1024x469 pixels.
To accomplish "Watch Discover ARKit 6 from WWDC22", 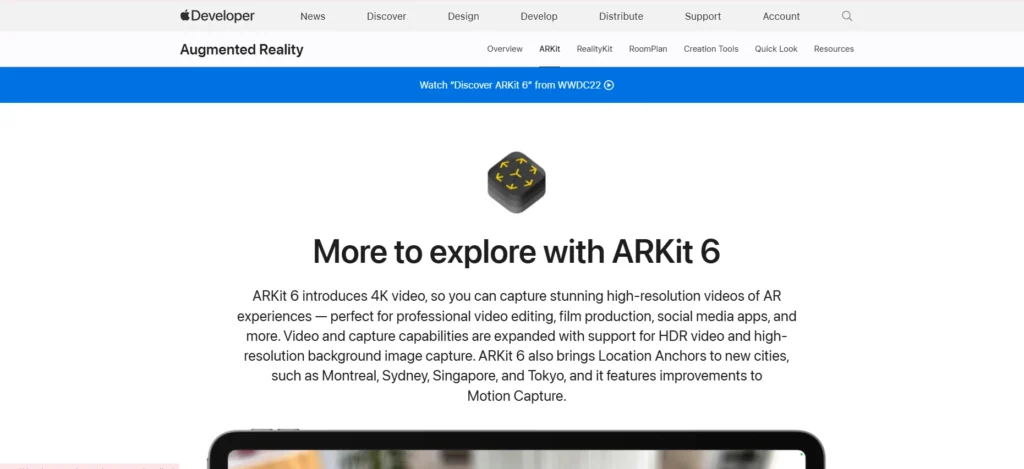I will tap(517, 85).
